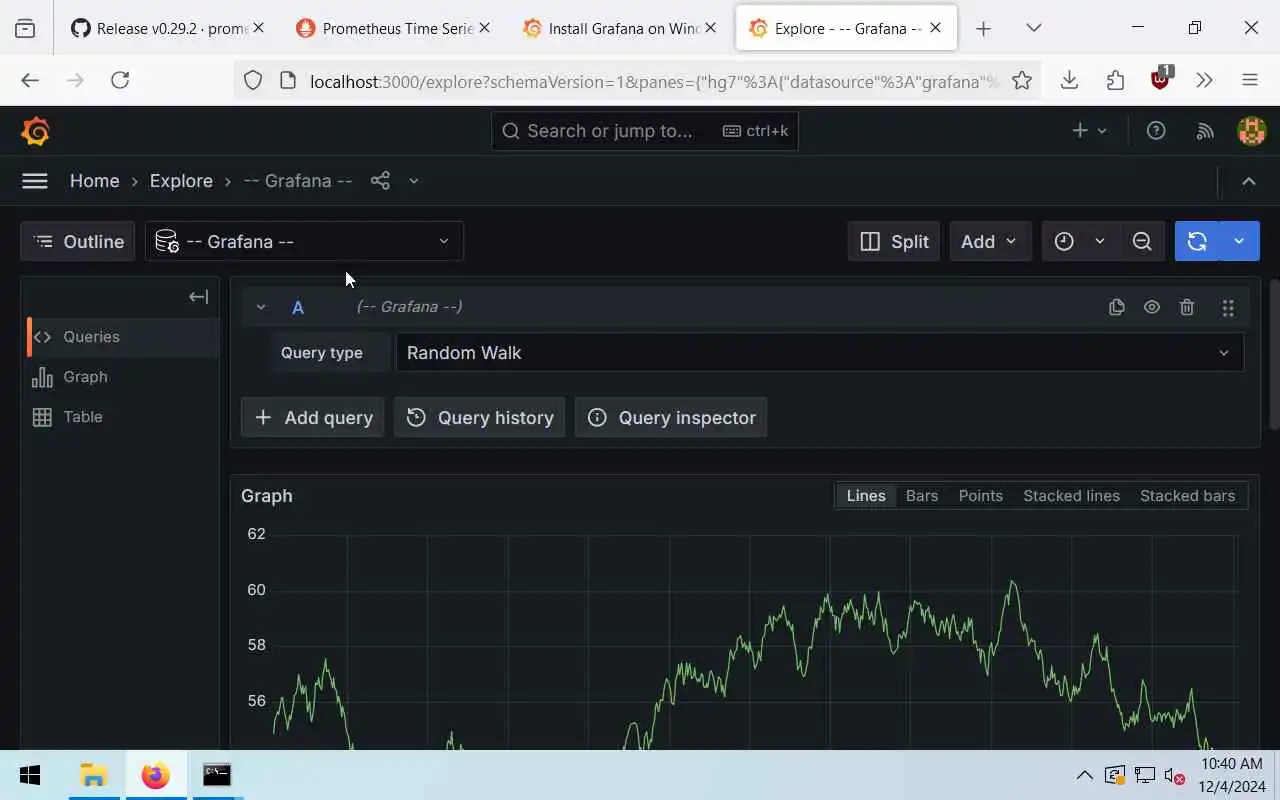Screen dimensions: 1280x800
Task: Open the Command Prompt taskbar icon
Action: 217,775
